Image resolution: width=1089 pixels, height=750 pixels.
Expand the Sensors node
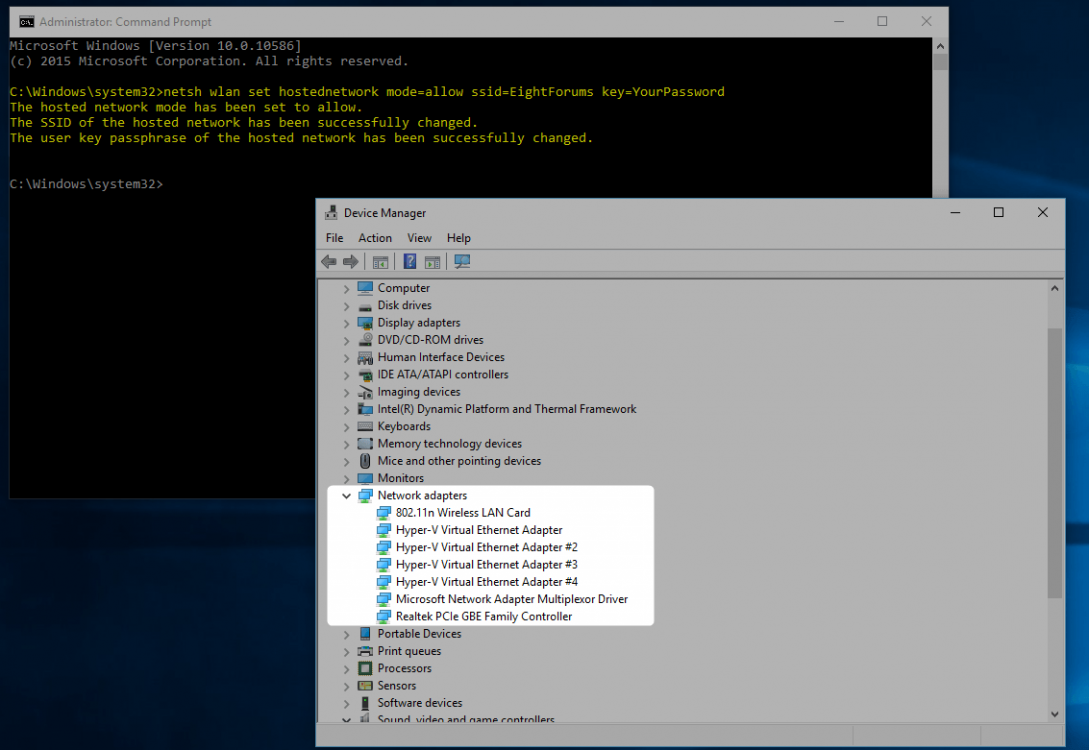(x=346, y=685)
